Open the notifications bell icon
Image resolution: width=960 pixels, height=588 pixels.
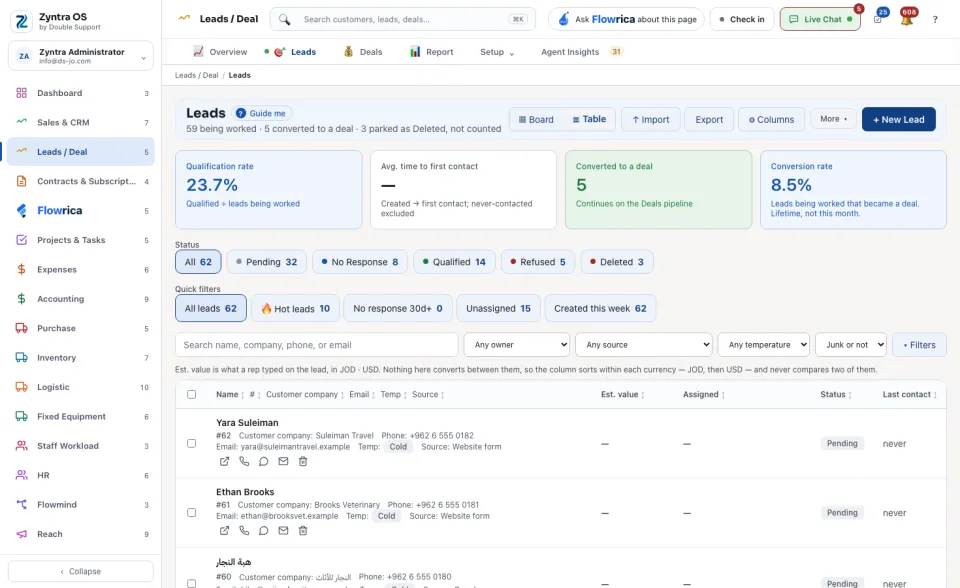tap(907, 20)
